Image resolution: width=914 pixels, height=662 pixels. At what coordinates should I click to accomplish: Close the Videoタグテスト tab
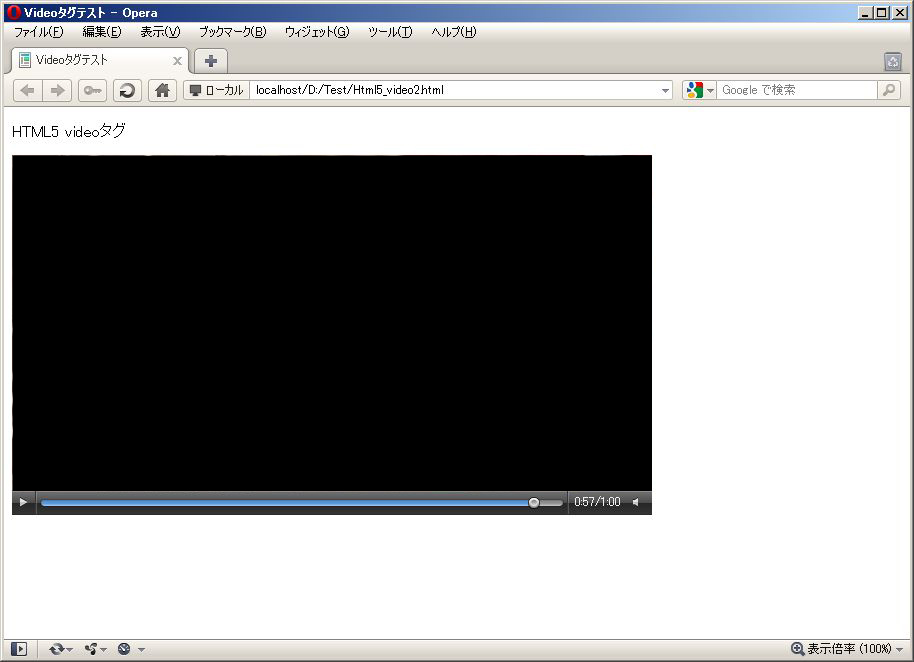point(177,61)
